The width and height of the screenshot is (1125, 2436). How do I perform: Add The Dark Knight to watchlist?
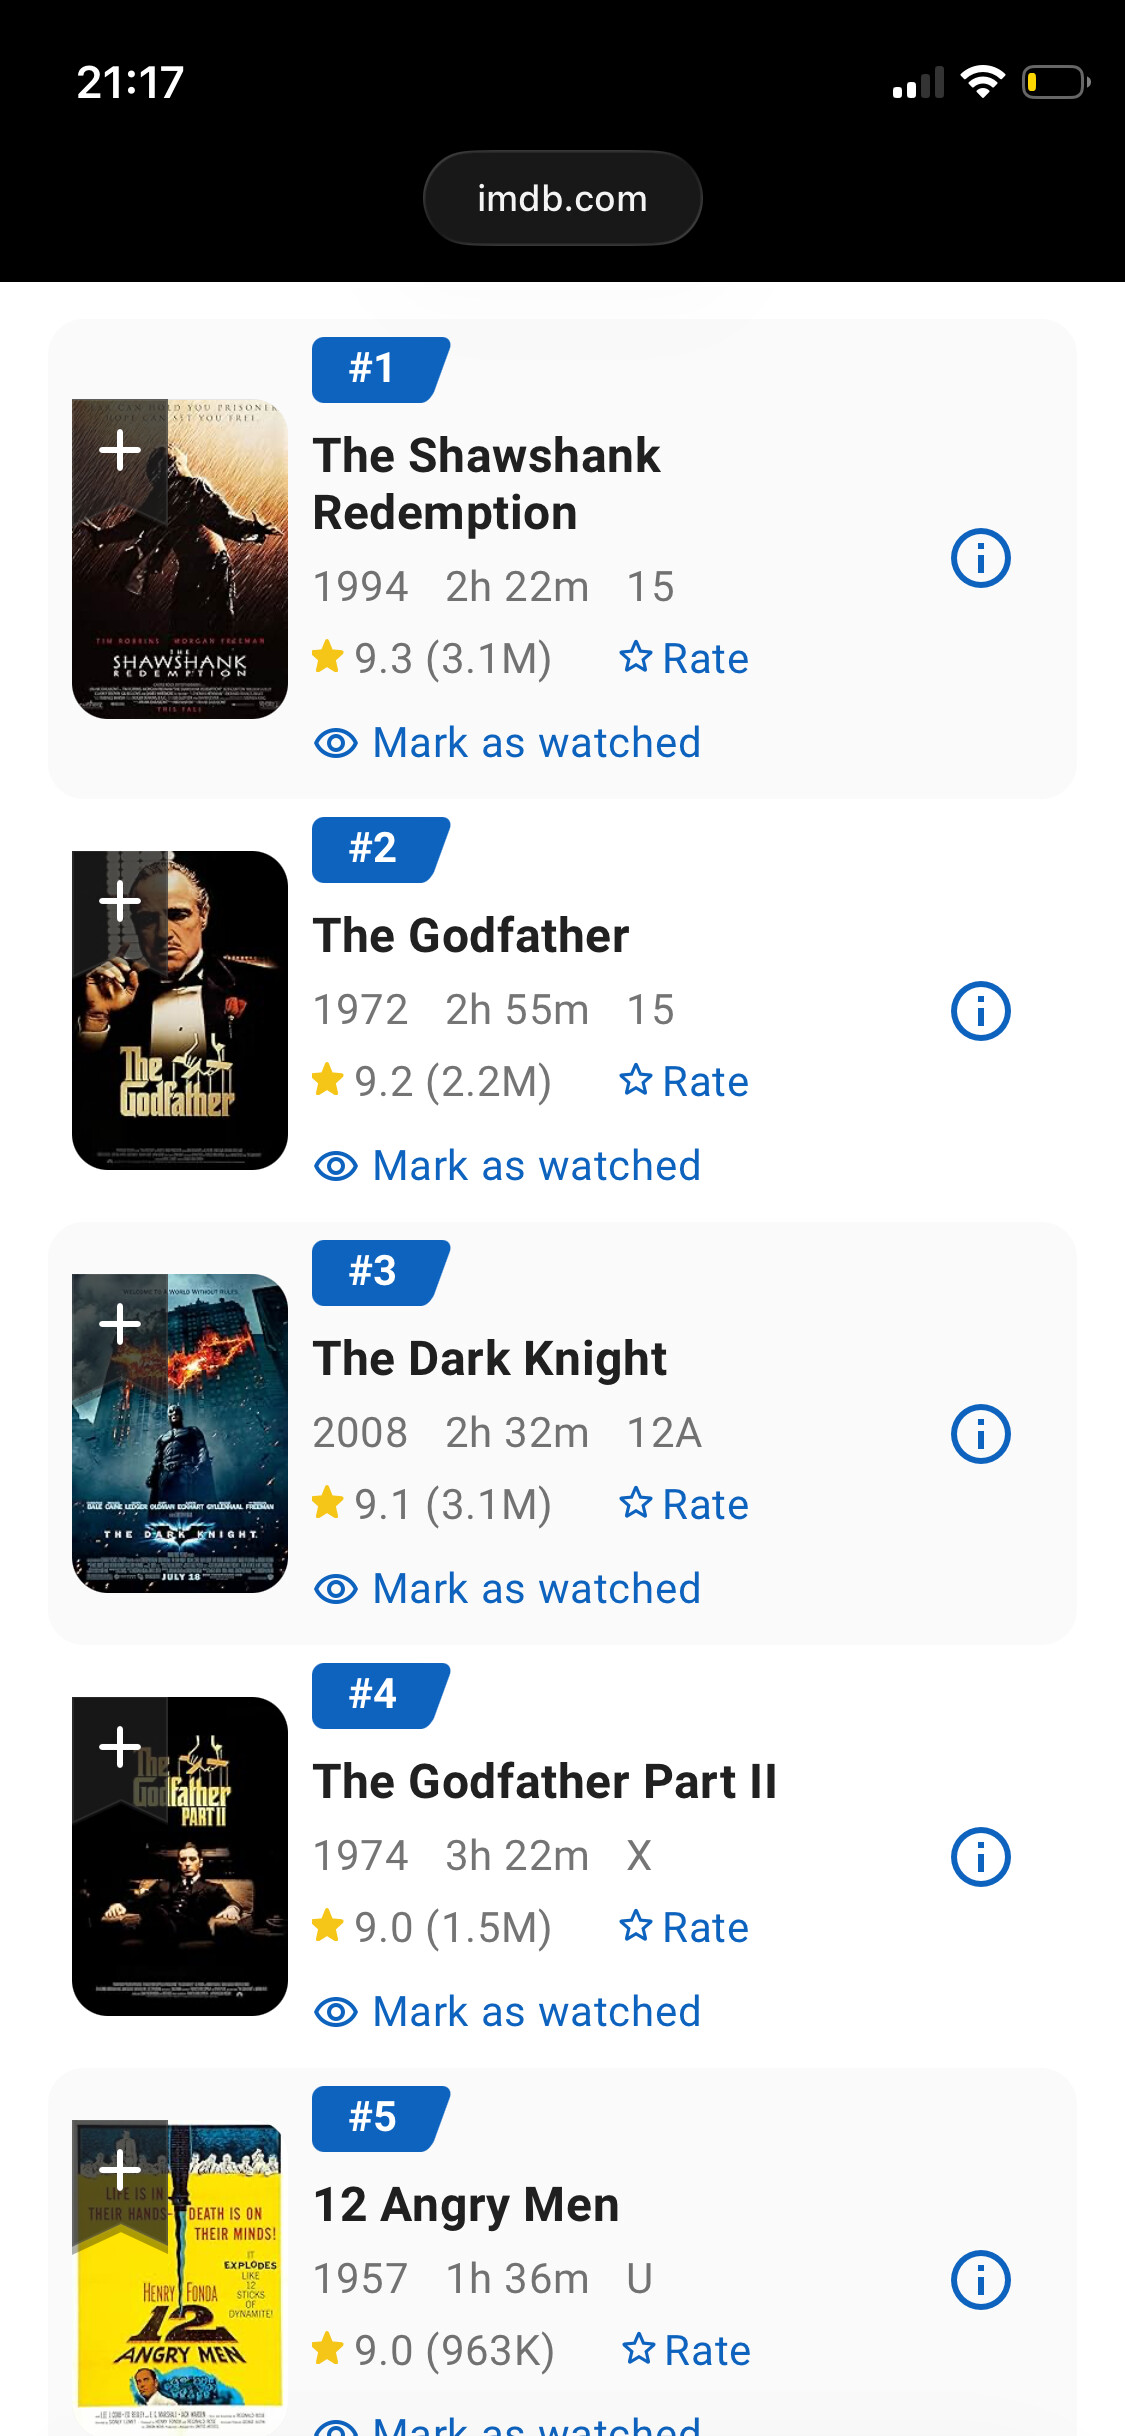[x=120, y=1325]
